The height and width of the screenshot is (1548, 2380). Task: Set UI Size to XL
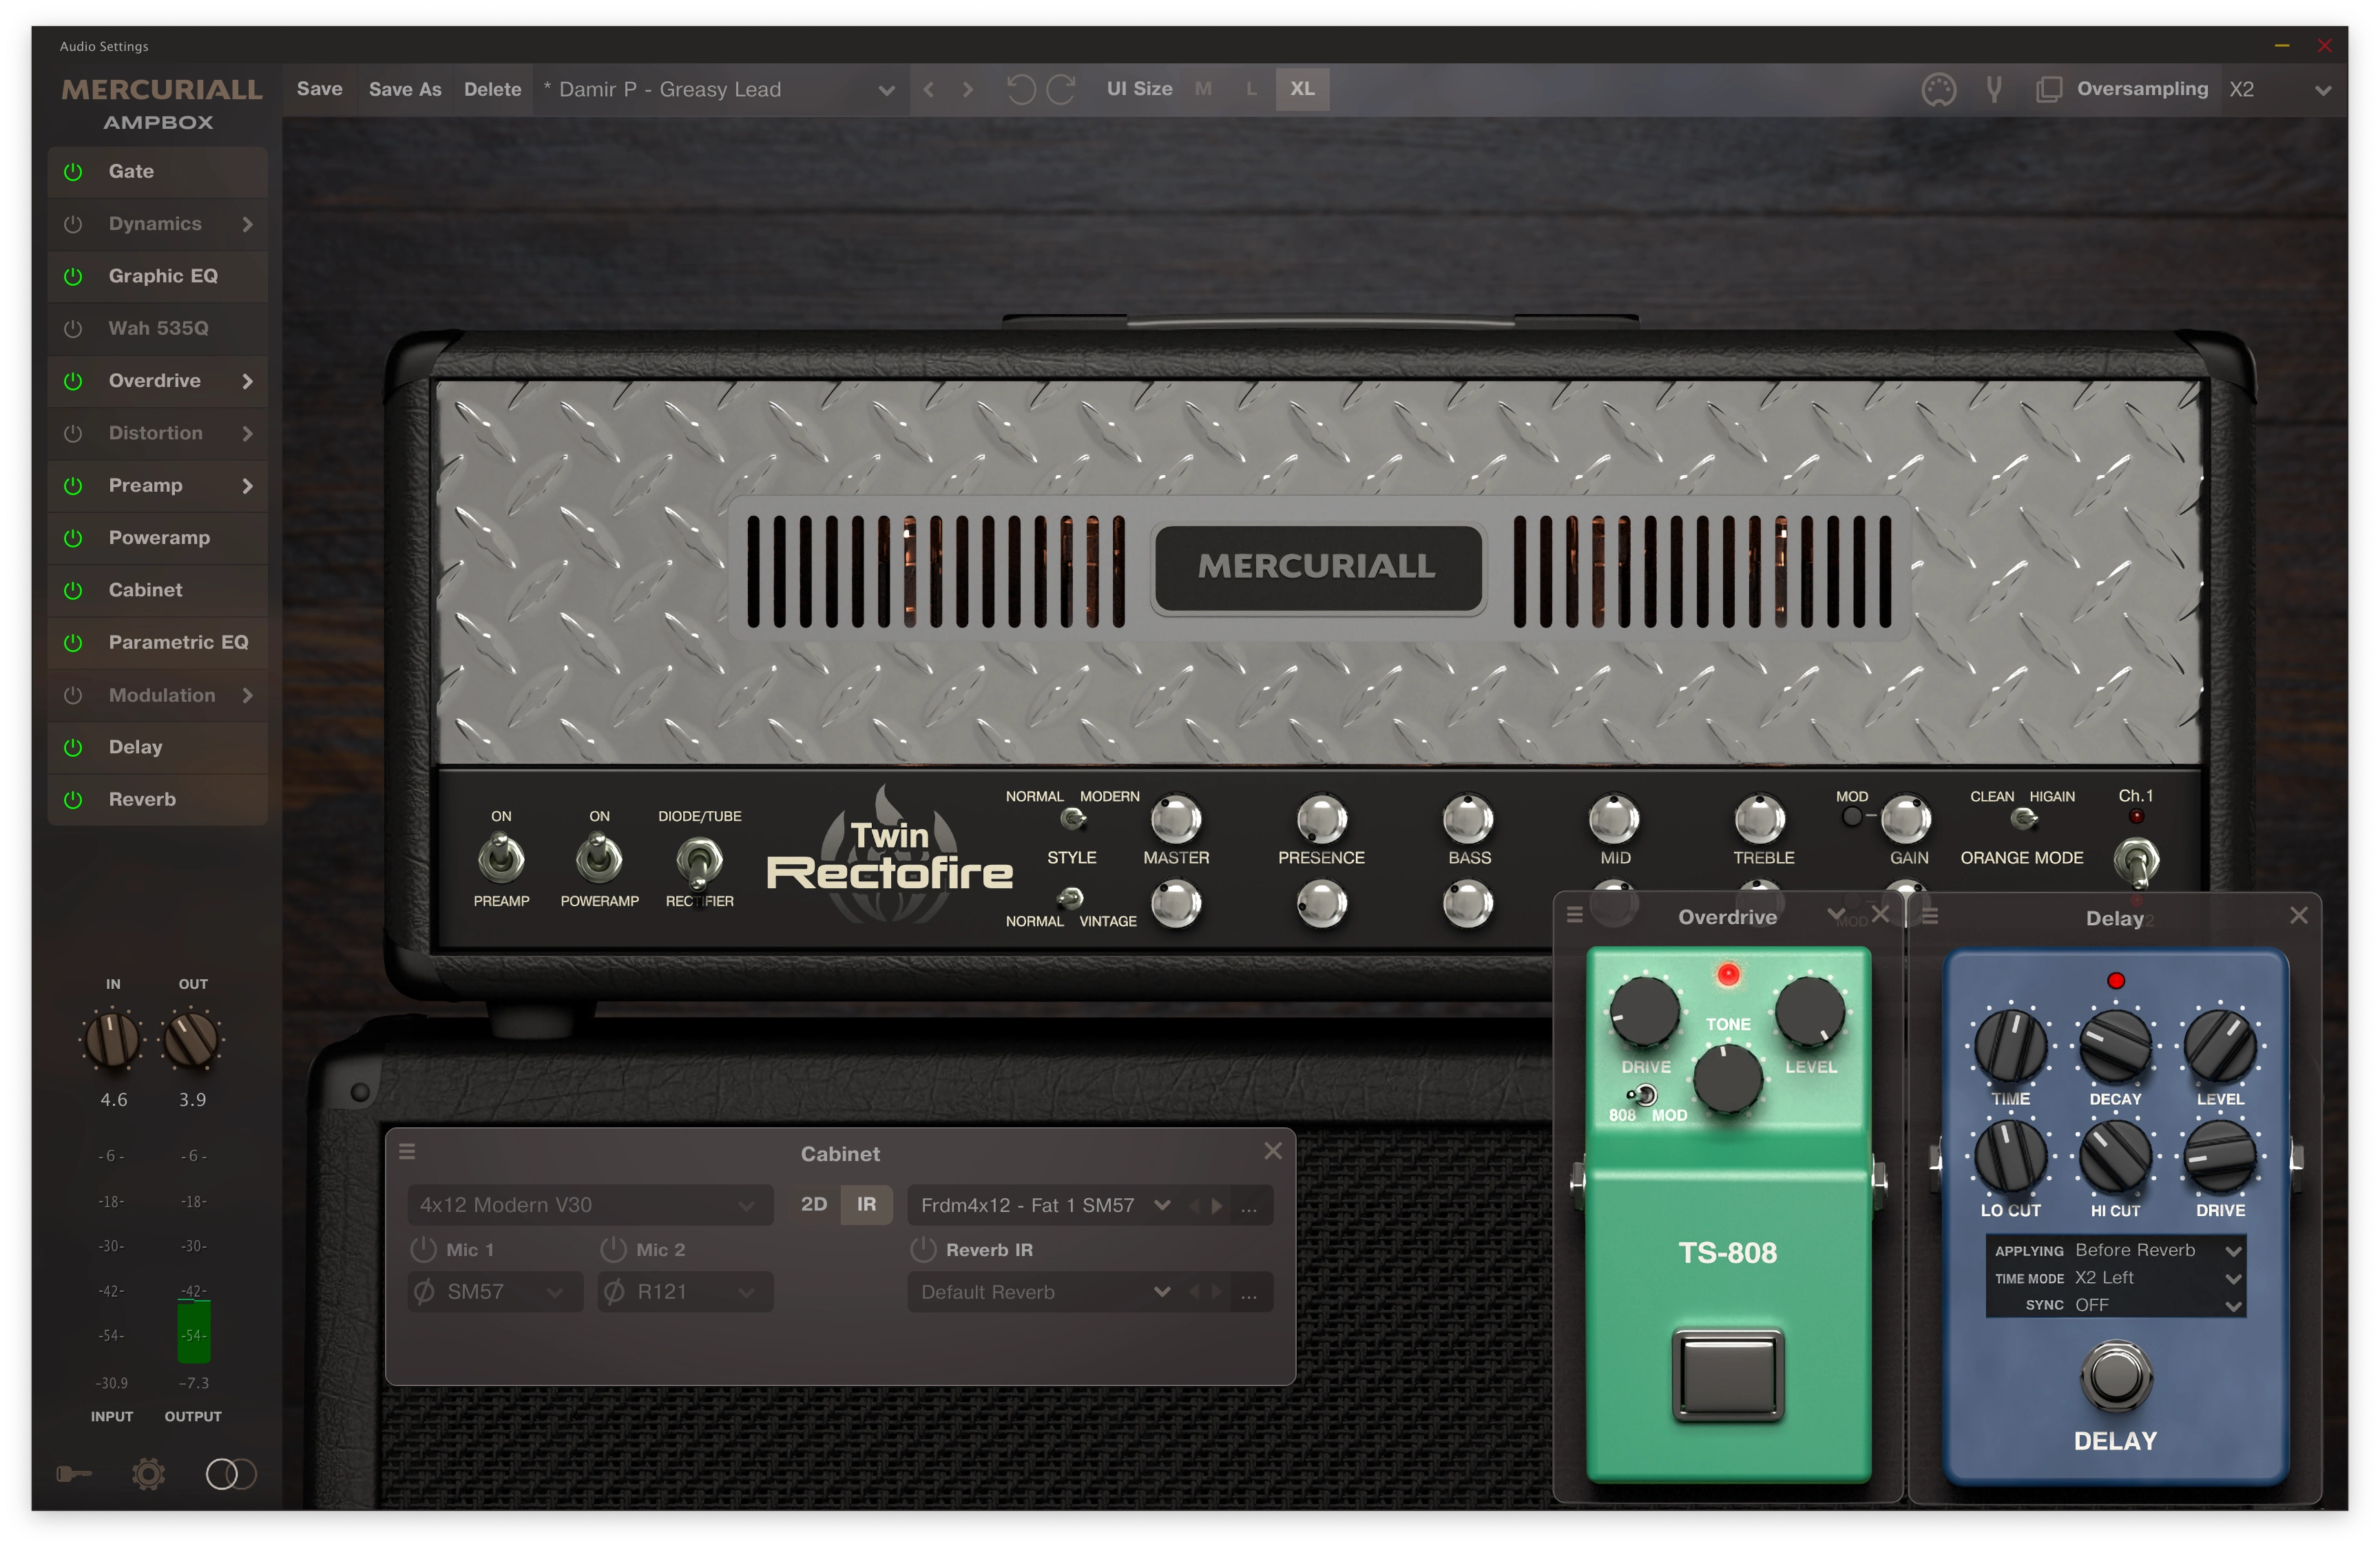(x=1302, y=89)
